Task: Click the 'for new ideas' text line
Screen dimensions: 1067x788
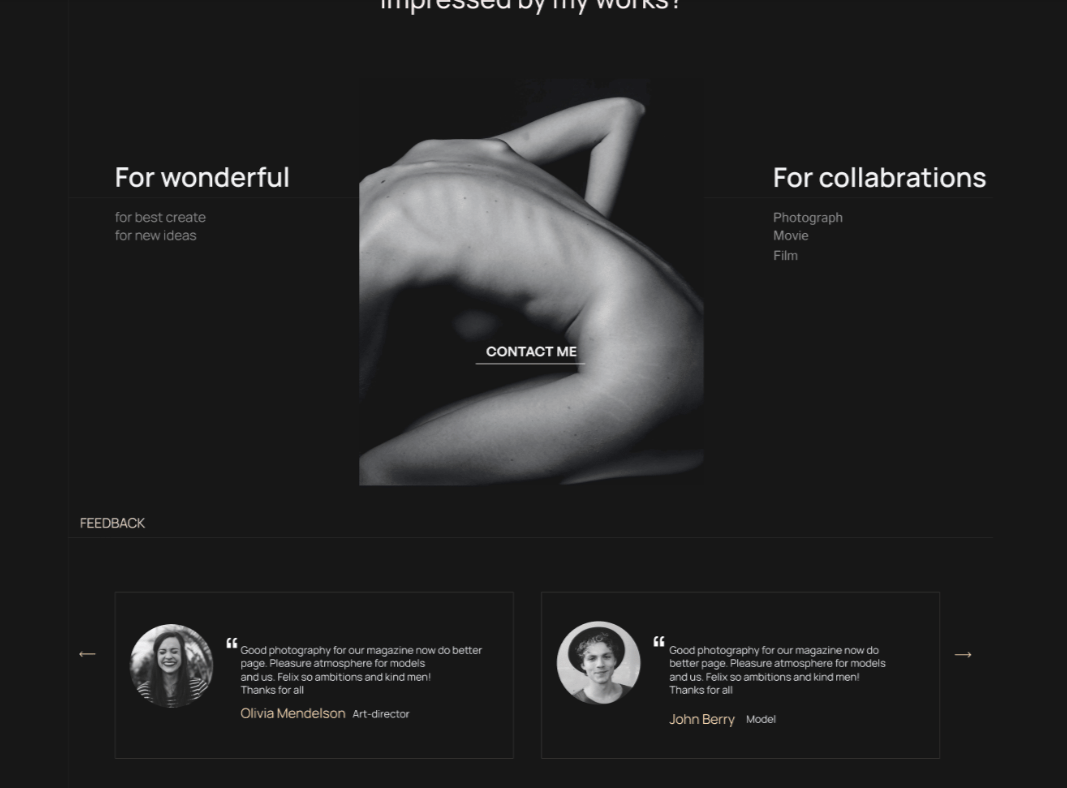Action: point(155,235)
